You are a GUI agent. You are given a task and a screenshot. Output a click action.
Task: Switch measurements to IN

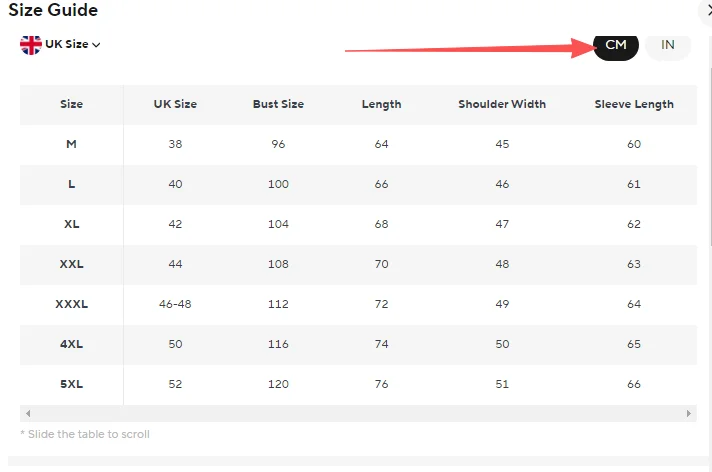point(668,45)
